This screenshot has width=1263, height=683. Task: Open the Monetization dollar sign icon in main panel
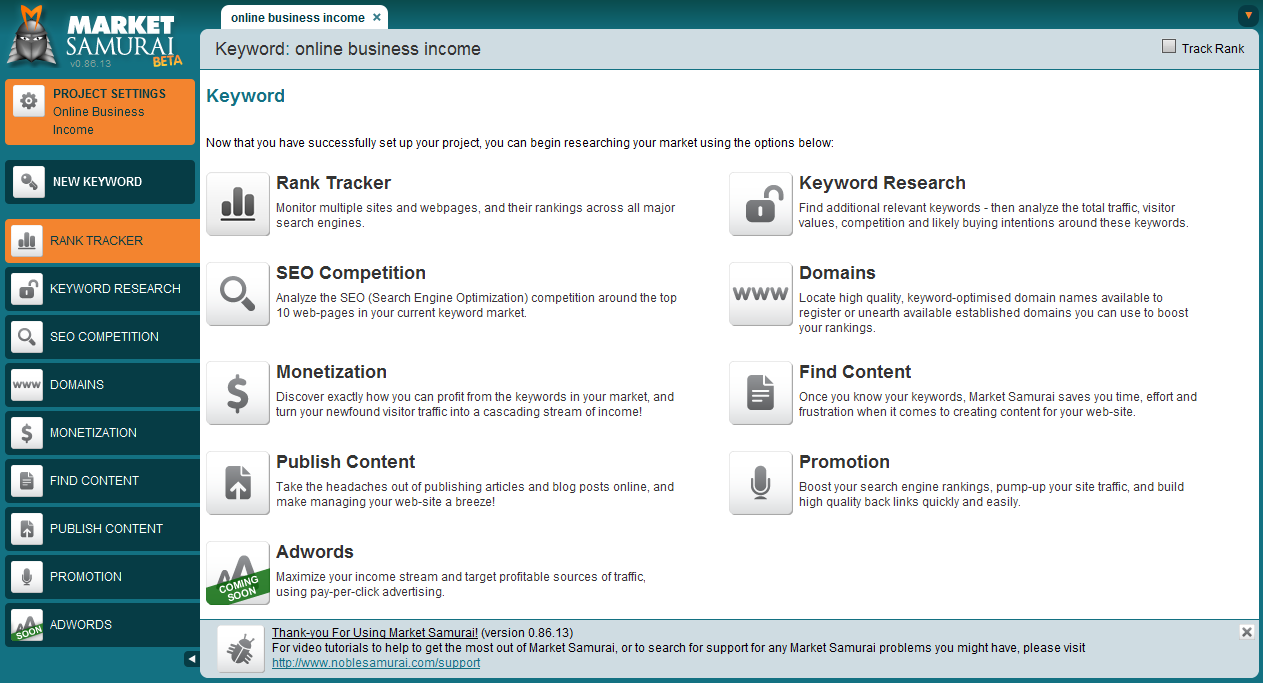tap(238, 393)
